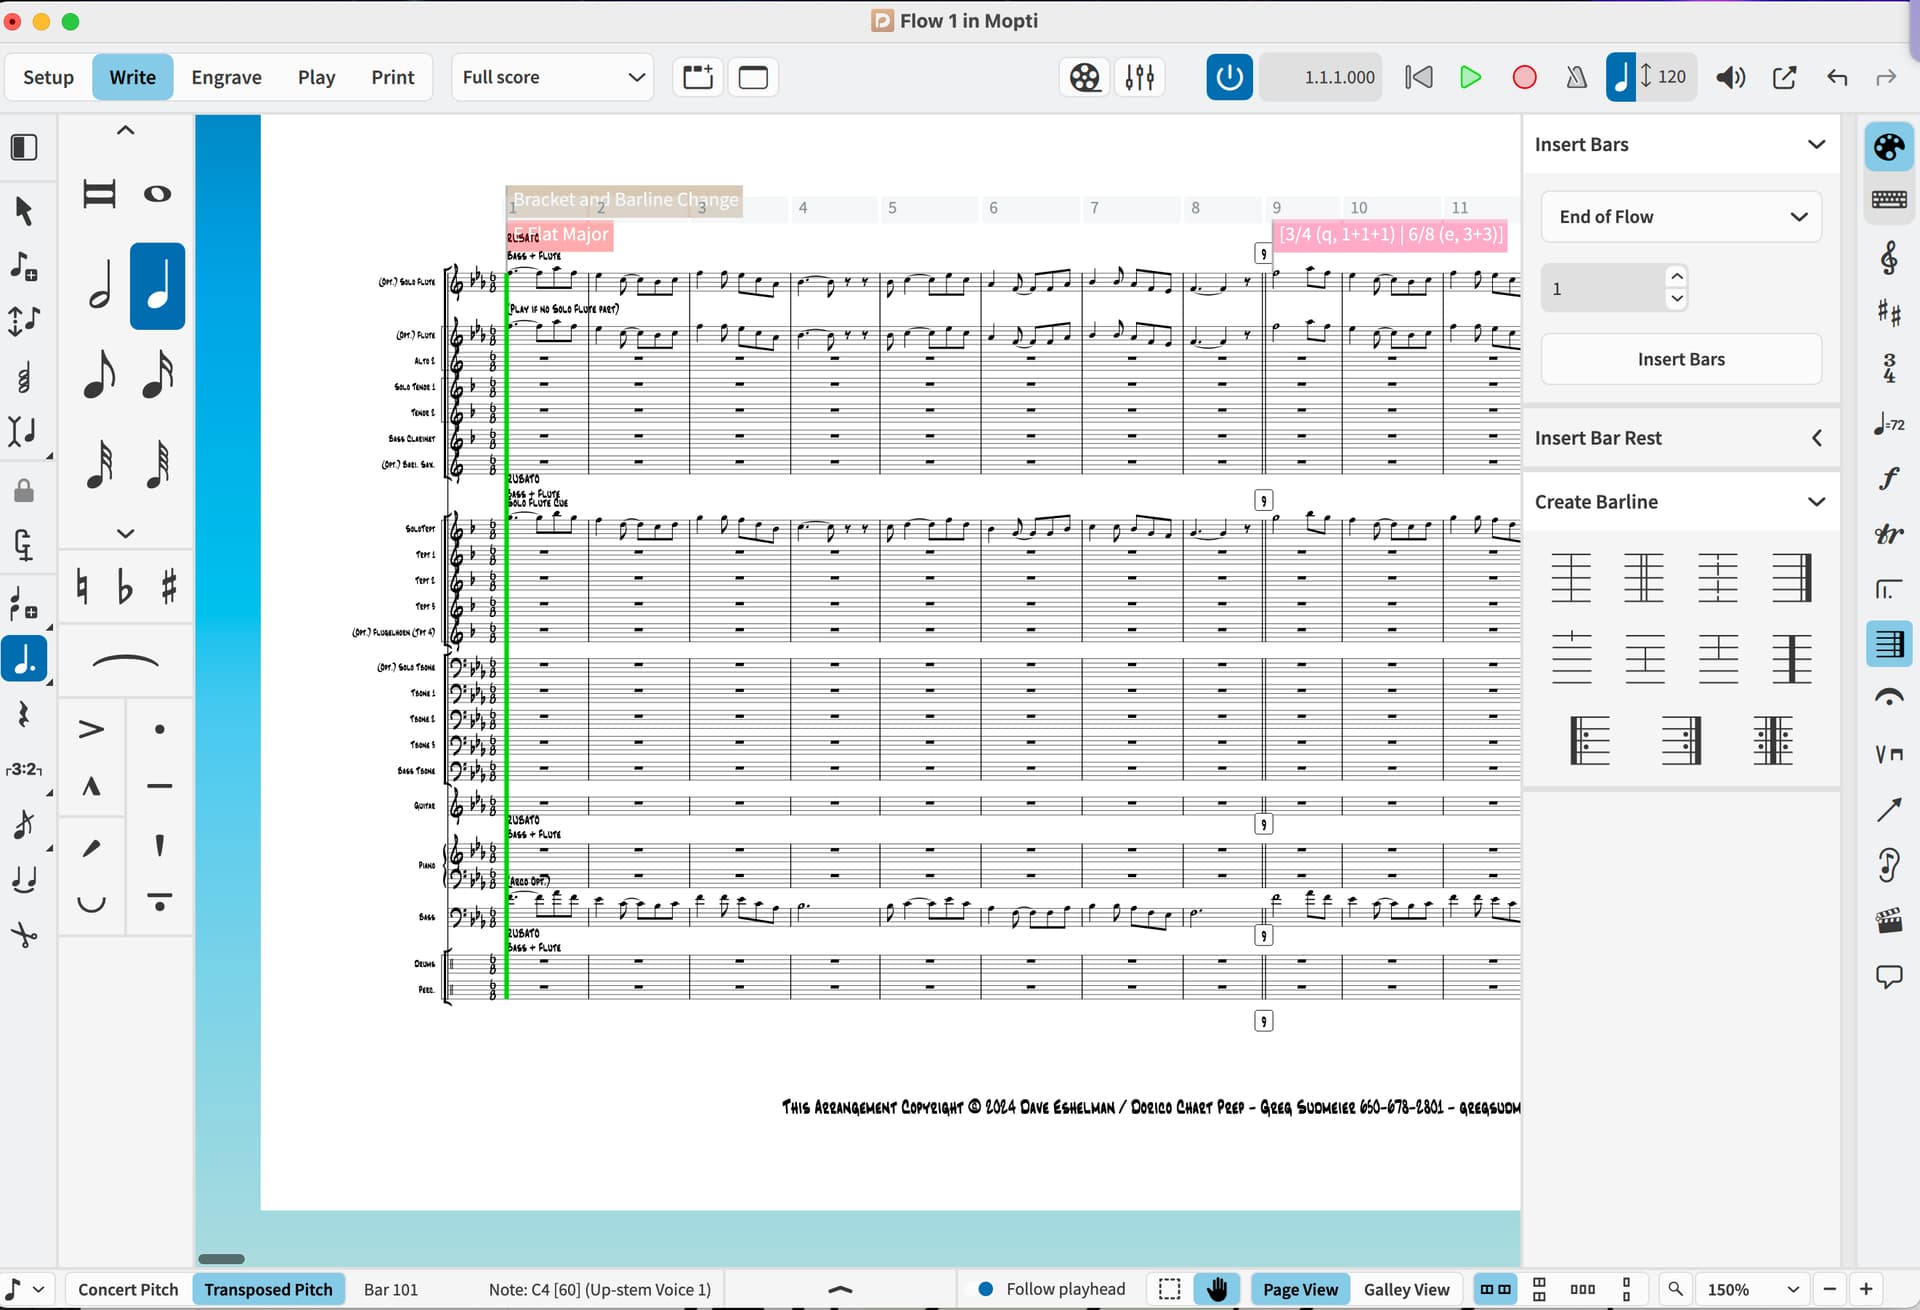Open the Clefs panel icon

1888,258
